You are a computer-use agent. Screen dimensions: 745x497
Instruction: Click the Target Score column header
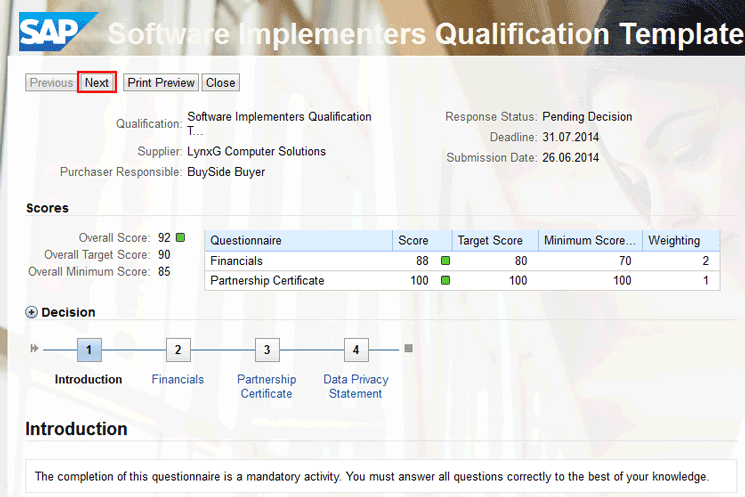coord(495,240)
